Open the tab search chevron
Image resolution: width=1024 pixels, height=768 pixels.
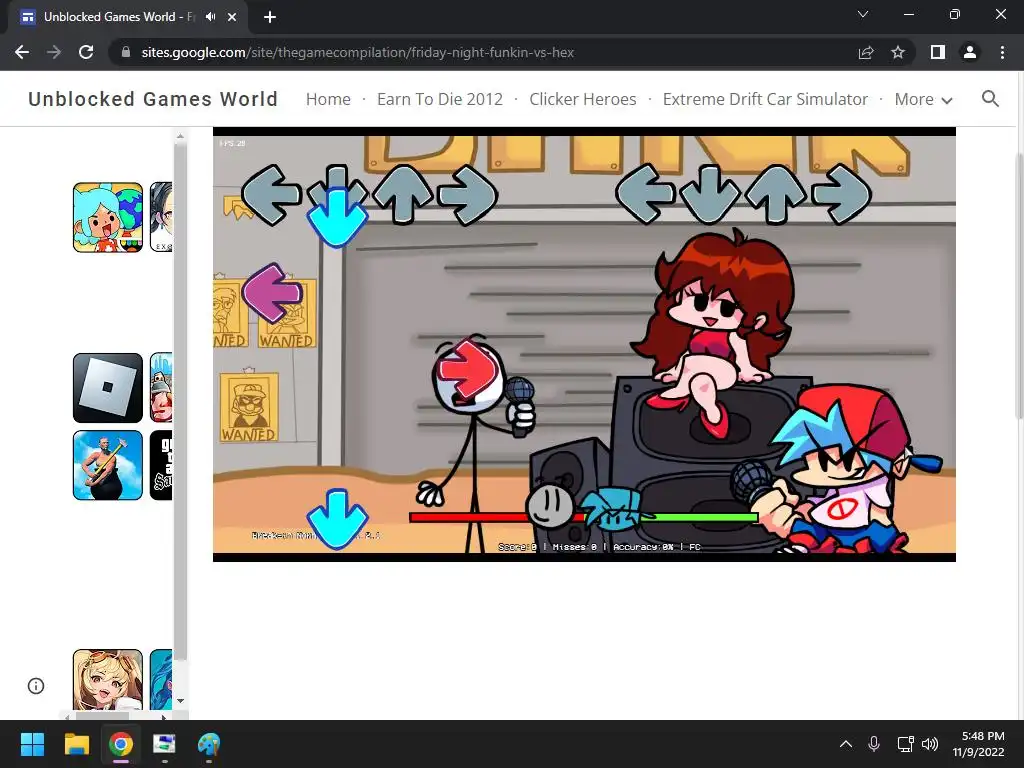pos(863,14)
